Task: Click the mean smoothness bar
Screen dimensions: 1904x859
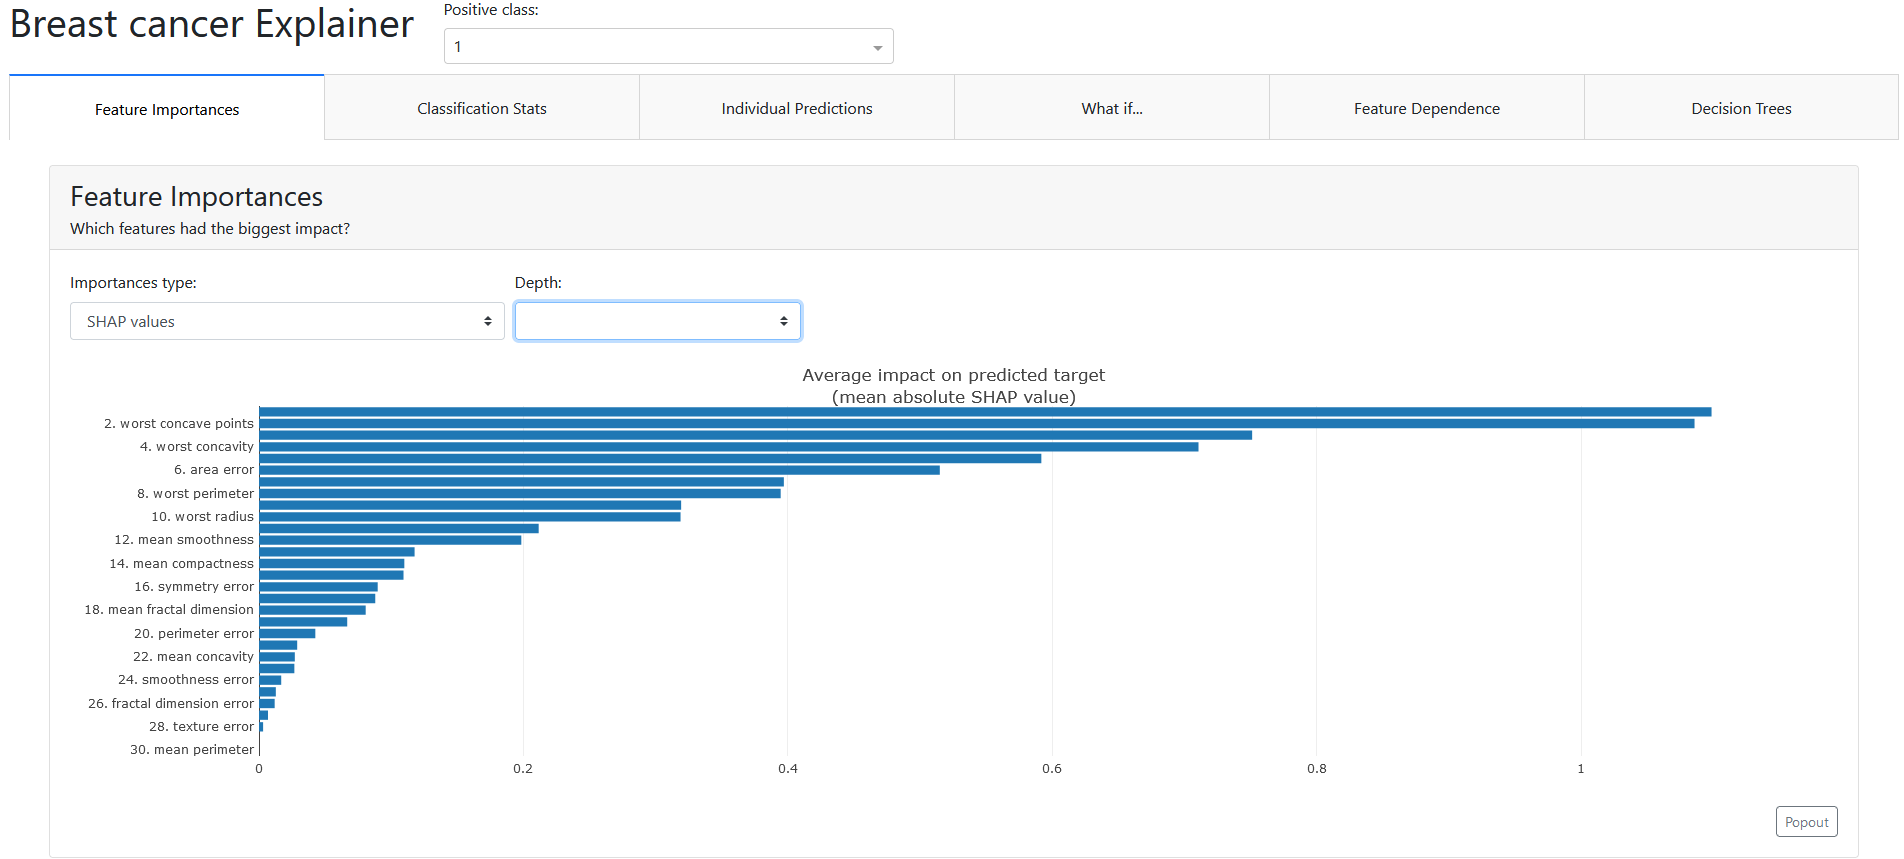Action: (x=390, y=540)
